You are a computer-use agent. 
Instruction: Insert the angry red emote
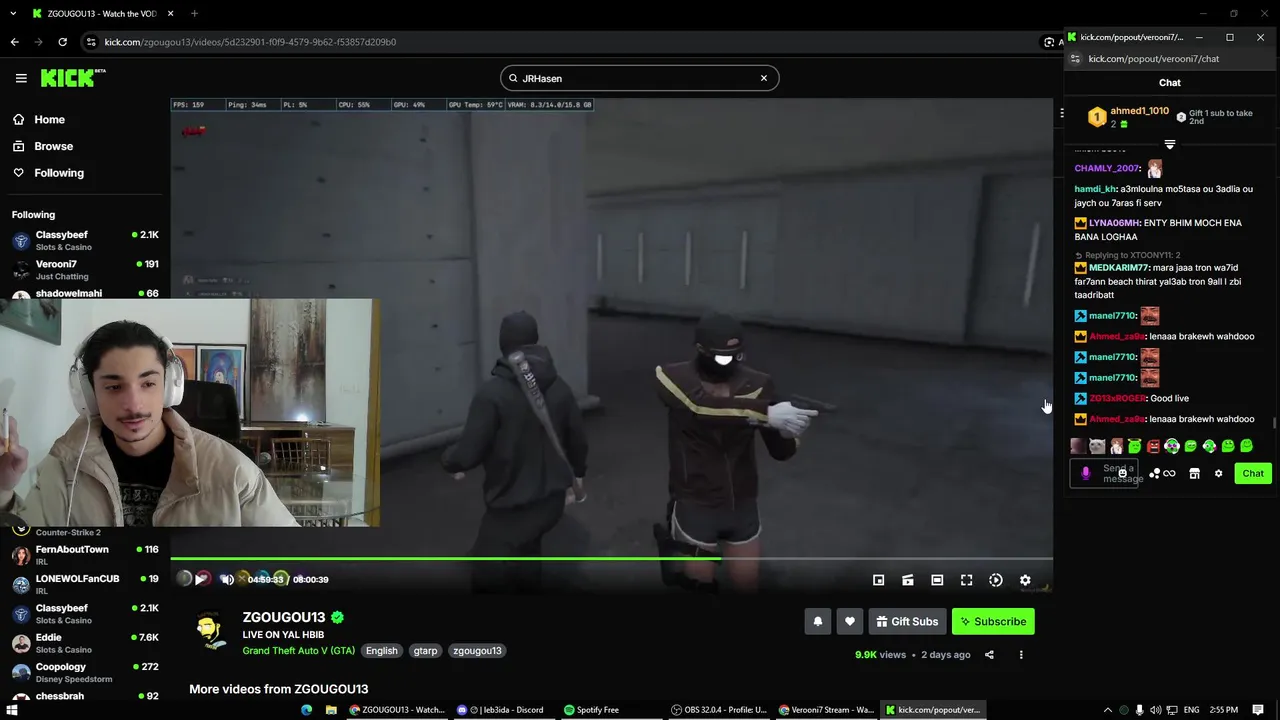[x=1153, y=446]
